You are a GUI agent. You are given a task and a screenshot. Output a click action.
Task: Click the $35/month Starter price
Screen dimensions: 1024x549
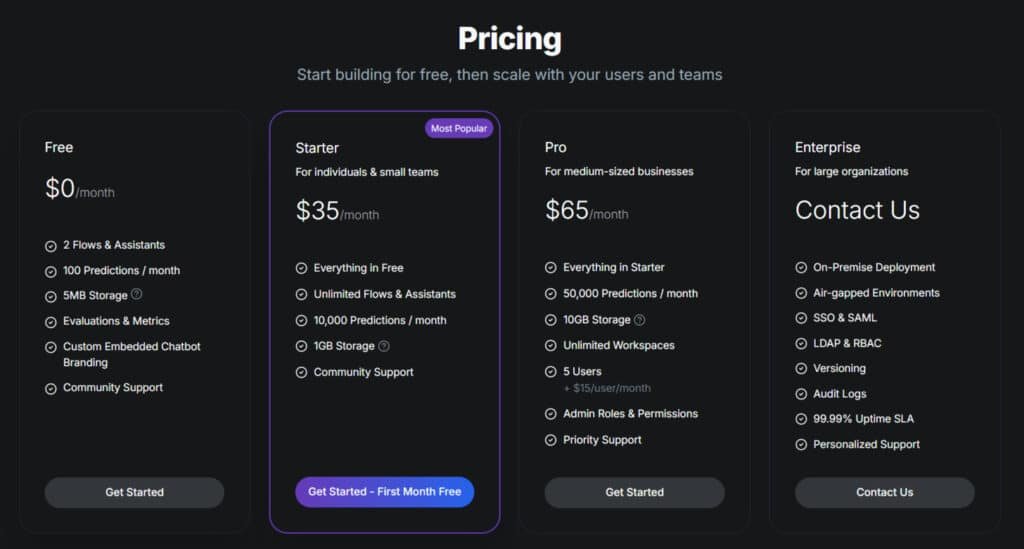[337, 211]
